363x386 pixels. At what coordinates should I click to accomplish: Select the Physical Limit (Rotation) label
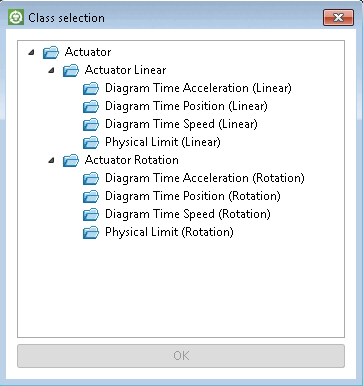point(169,232)
